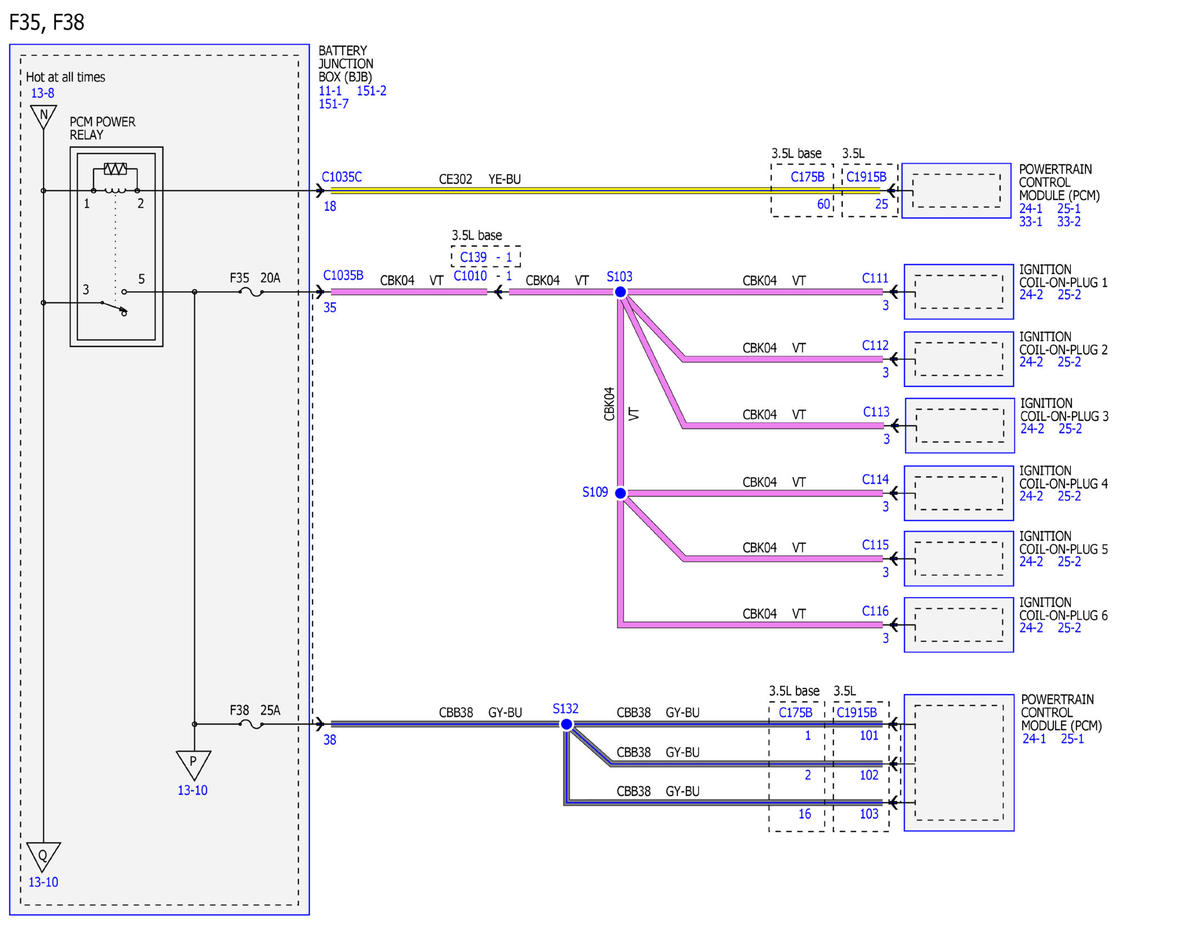Follow the 13-10 link below the Q symbol
Viewport: 1200px width, 927px height.
(x=43, y=883)
